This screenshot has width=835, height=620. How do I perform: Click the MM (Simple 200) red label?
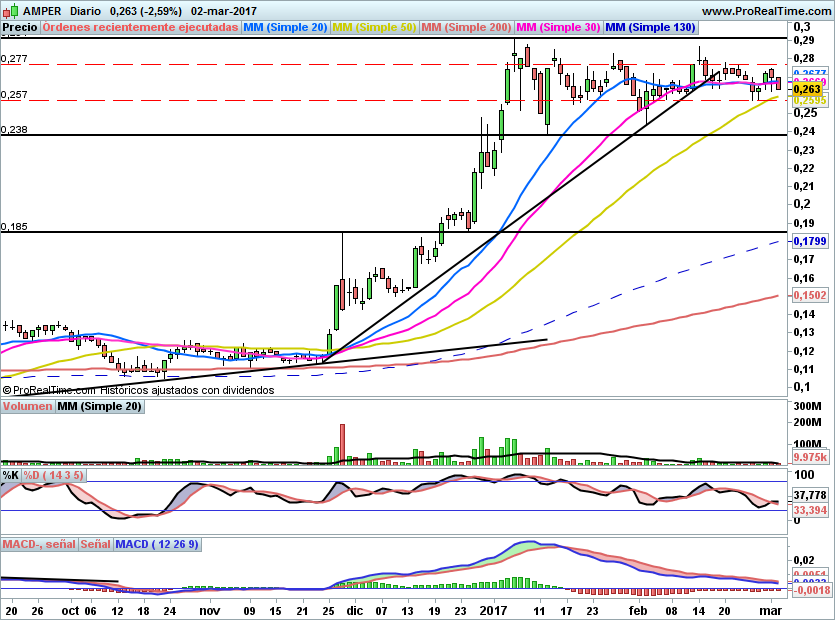click(x=466, y=27)
